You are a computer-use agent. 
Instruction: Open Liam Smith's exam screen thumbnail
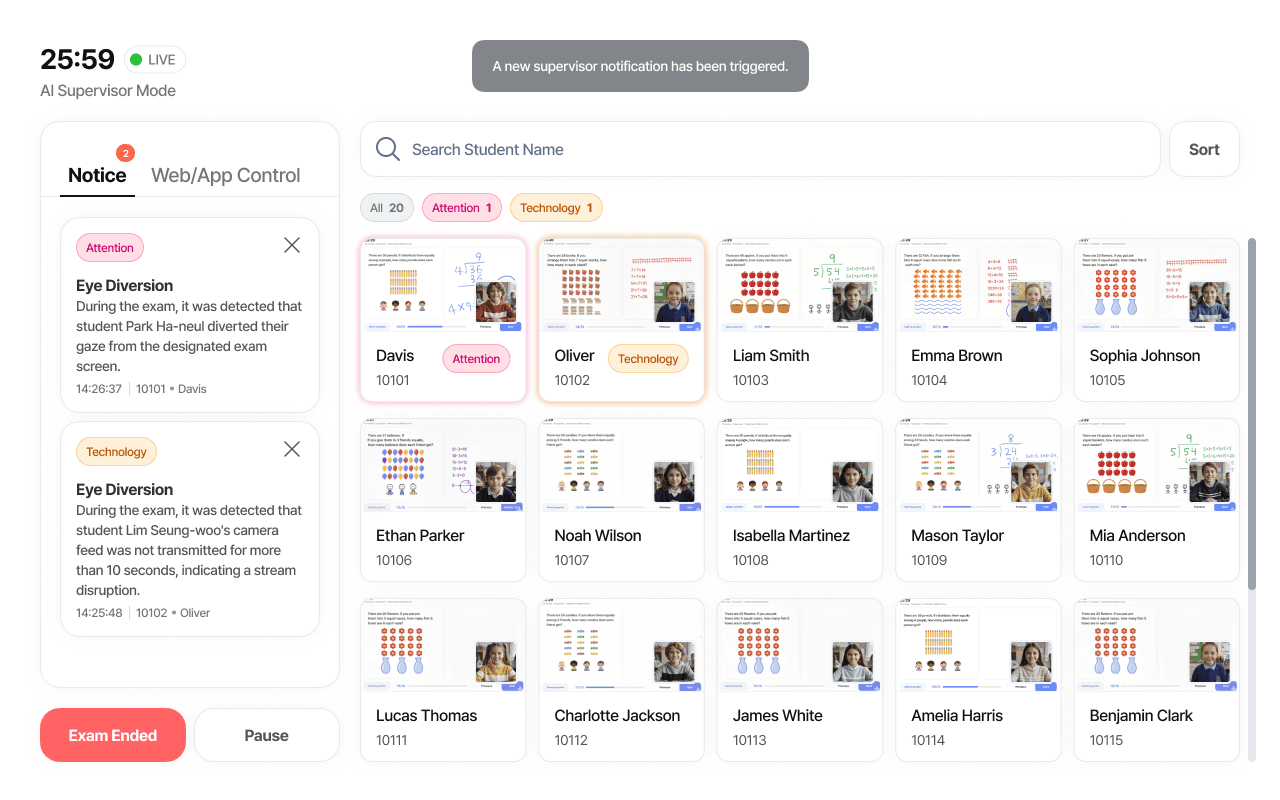coord(800,286)
